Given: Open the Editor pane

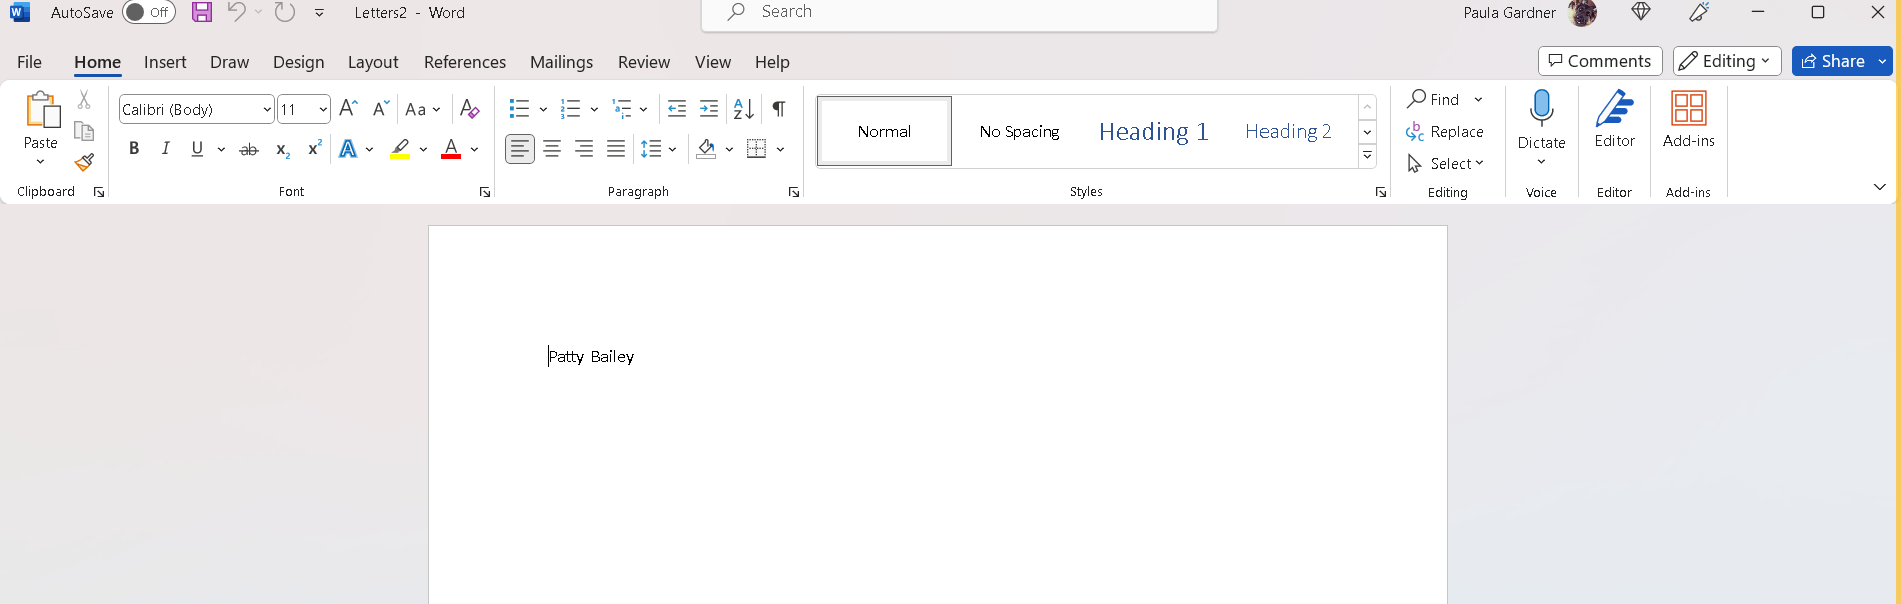Looking at the screenshot, I should 1614,118.
